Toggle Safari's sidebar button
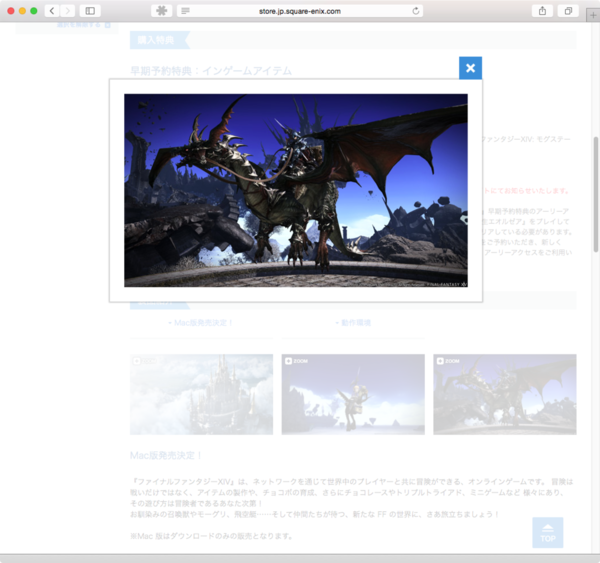Screen dimensions: 600x563 click(90, 11)
